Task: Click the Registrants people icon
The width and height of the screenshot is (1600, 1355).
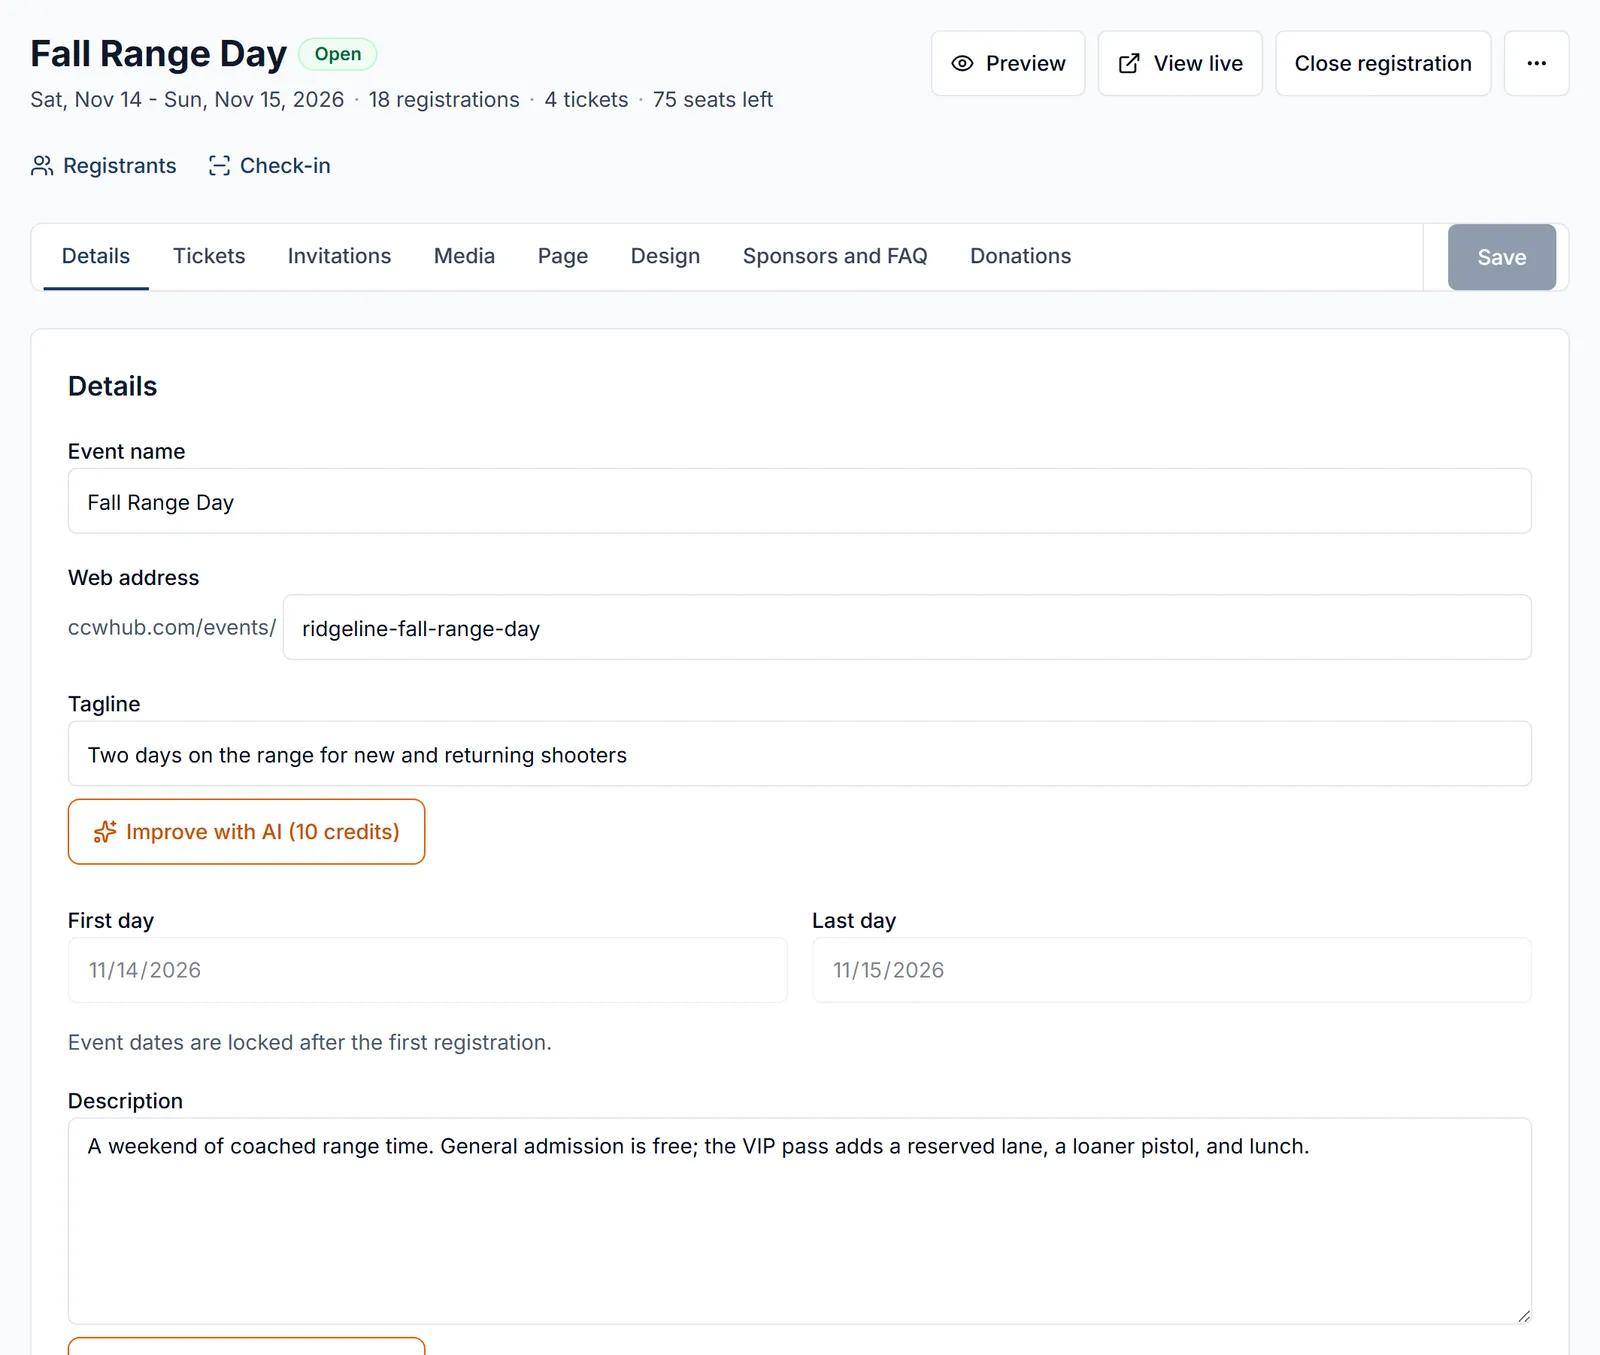Action: (x=42, y=166)
